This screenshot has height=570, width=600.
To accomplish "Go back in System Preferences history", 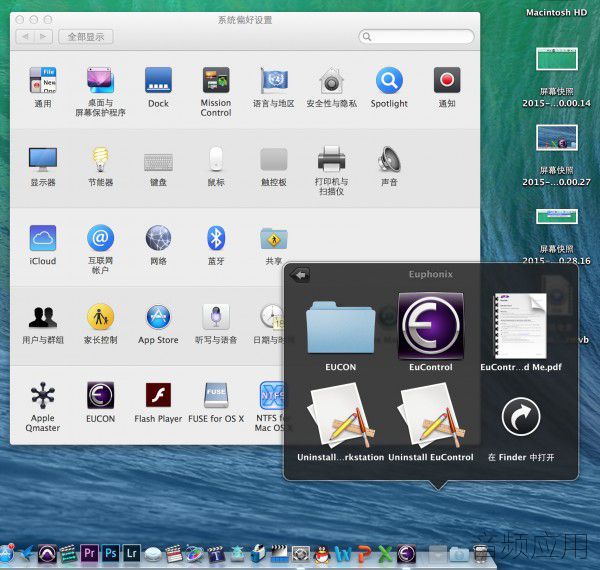I will point(25,37).
